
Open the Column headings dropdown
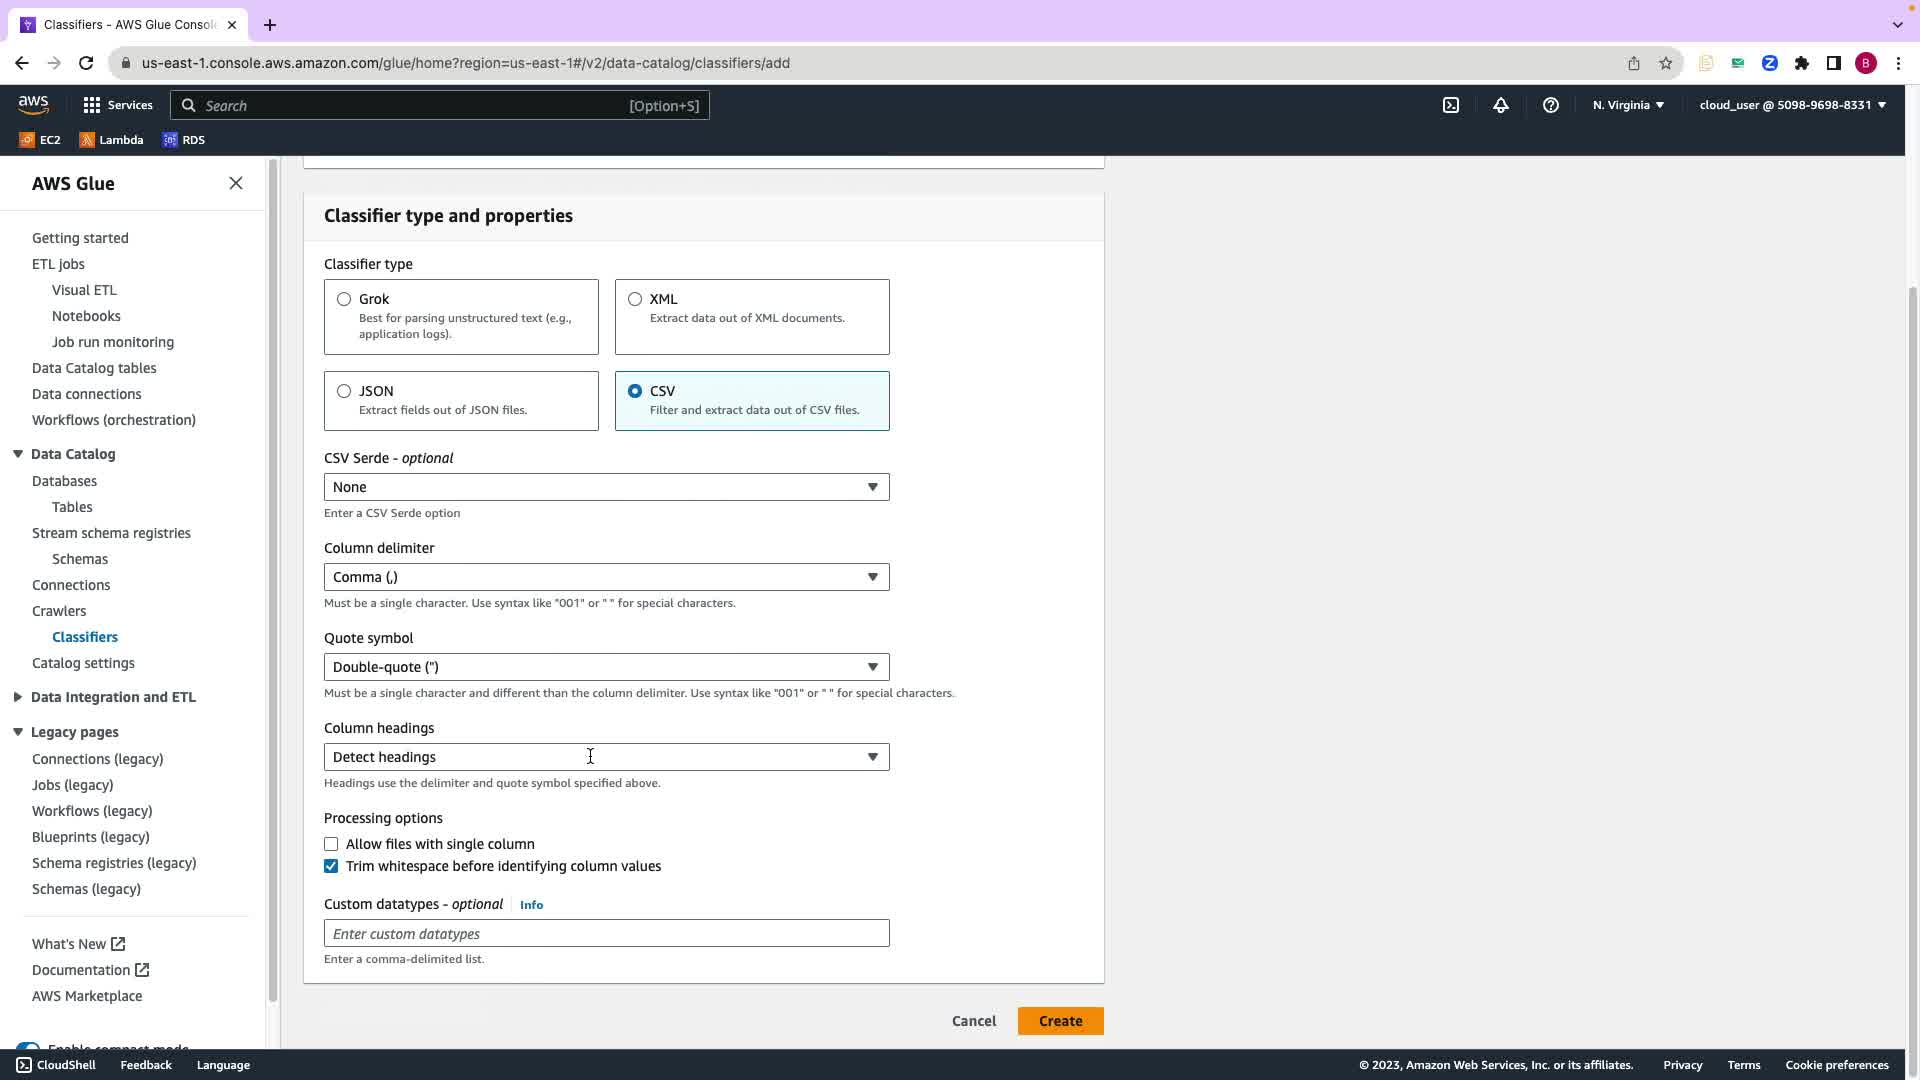[x=606, y=757]
